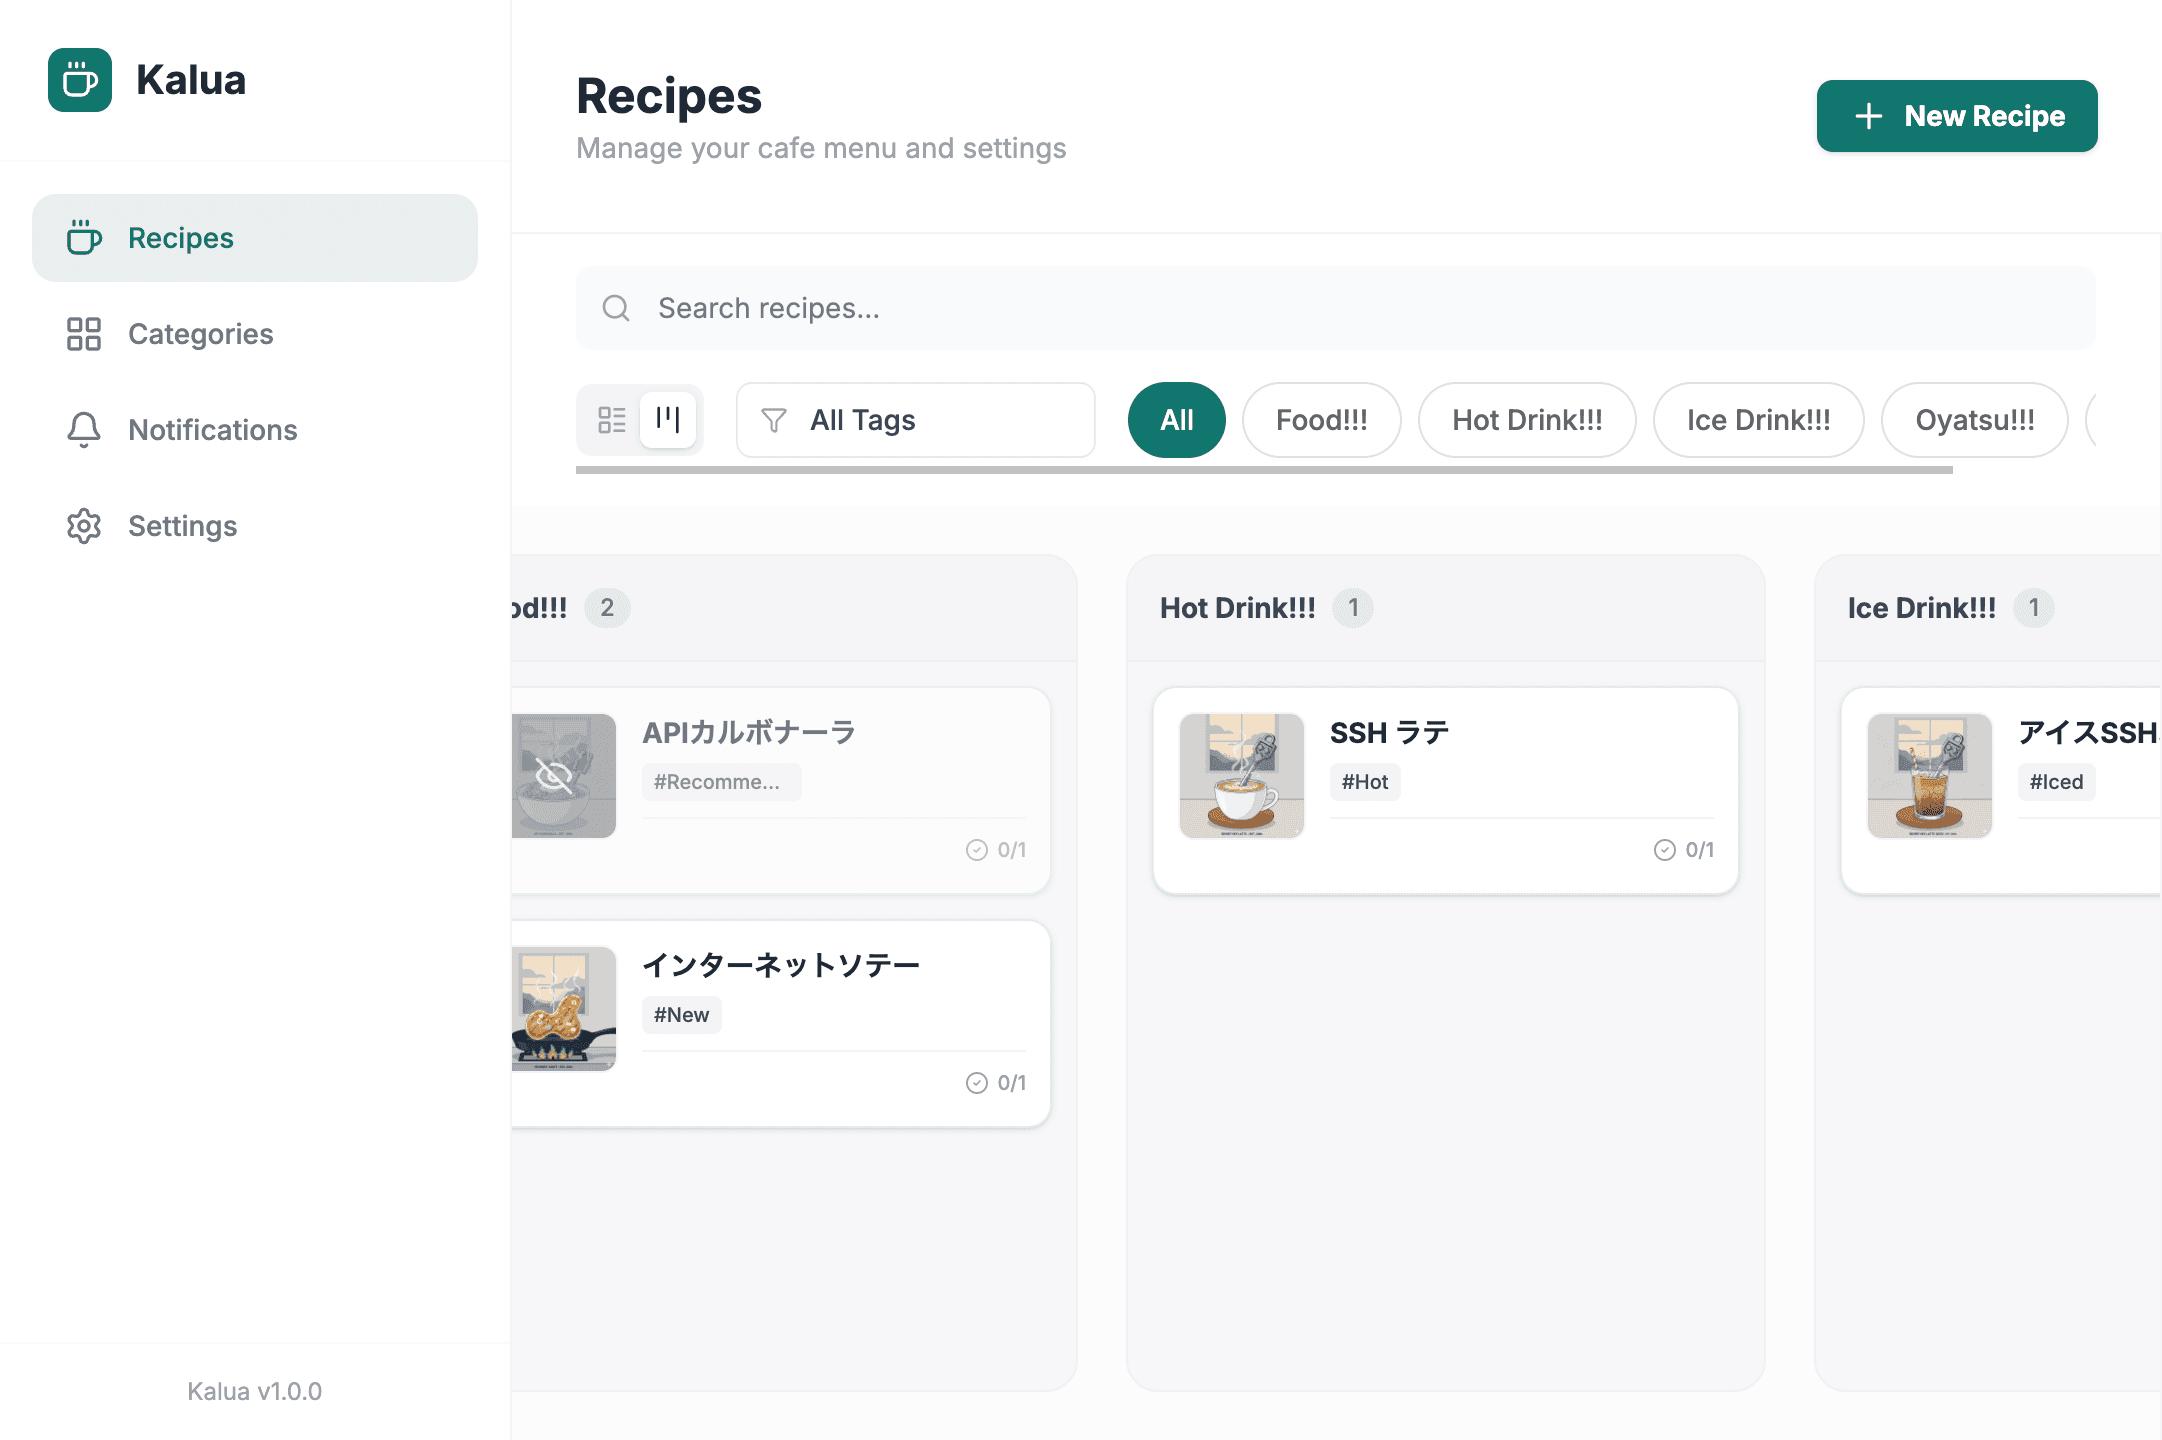Click the Categories grid icon
The height and width of the screenshot is (1440, 2162).
[83, 334]
